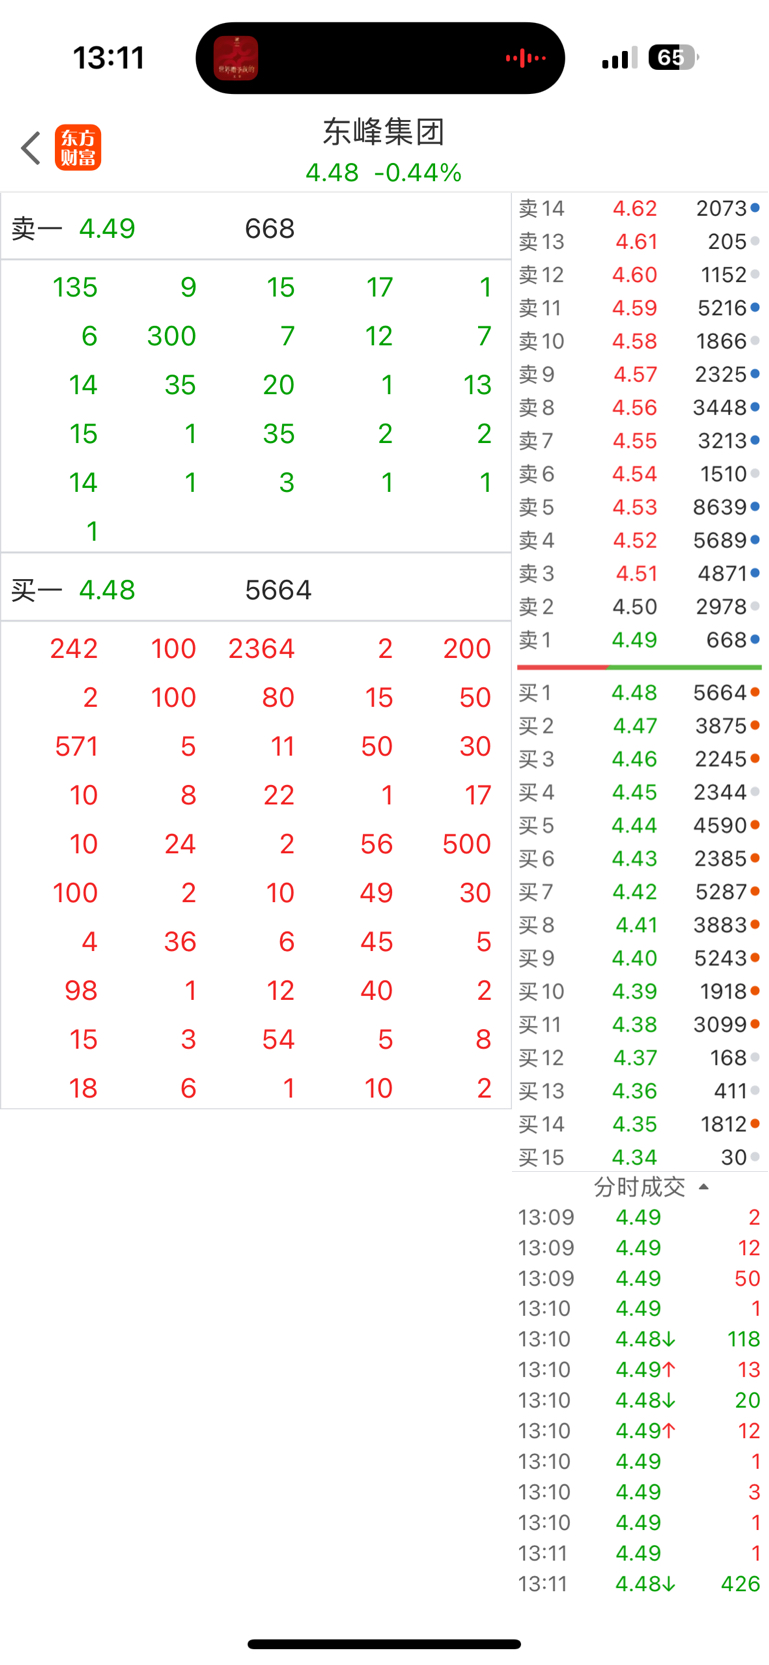Select the 卖3 volume 4871
The height and width of the screenshot is (1665, 769).
tap(722, 573)
